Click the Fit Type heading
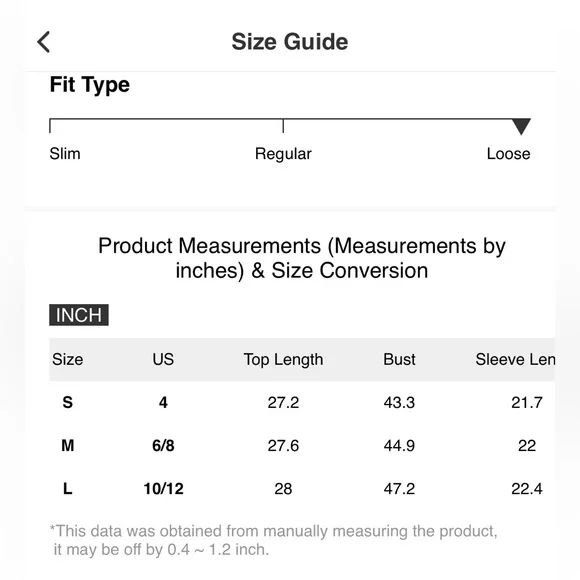The height and width of the screenshot is (580, 580). coord(90,85)
